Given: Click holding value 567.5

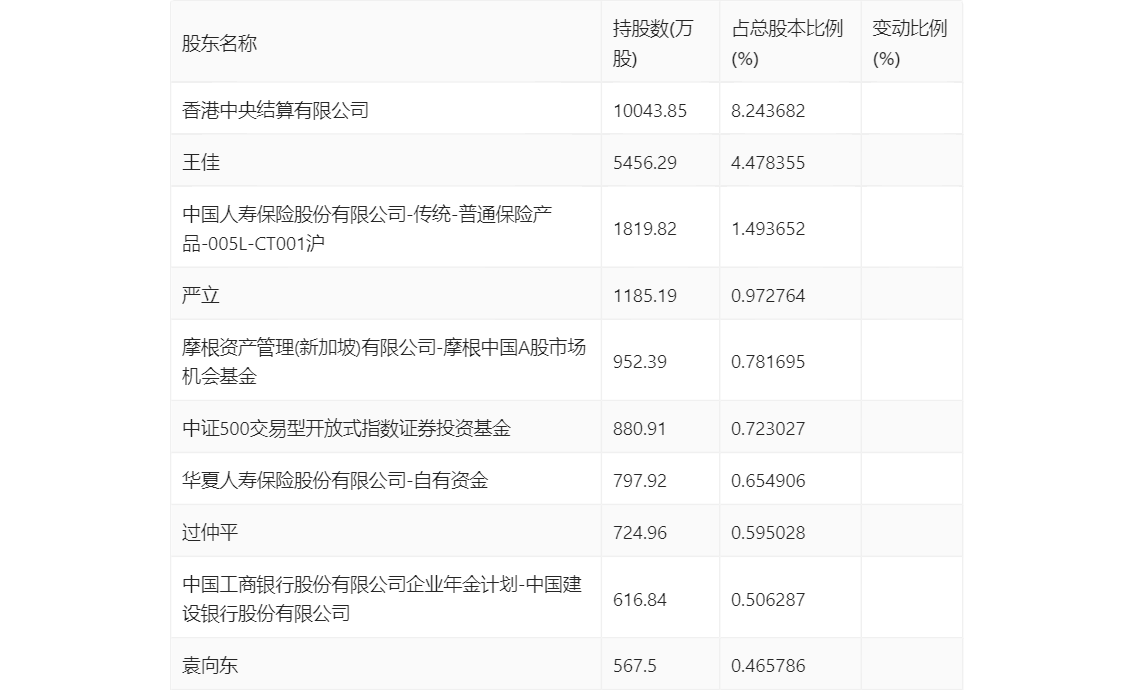Looking at the screenshot, I should coord(634,666).
